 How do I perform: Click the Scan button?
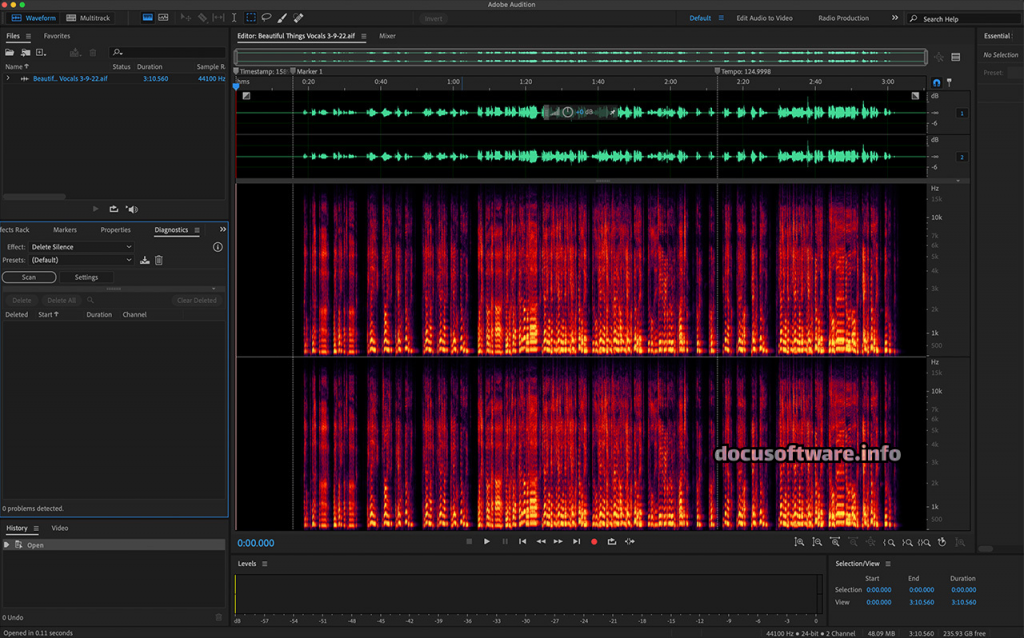pyautogui.click(x=29, y=277)
